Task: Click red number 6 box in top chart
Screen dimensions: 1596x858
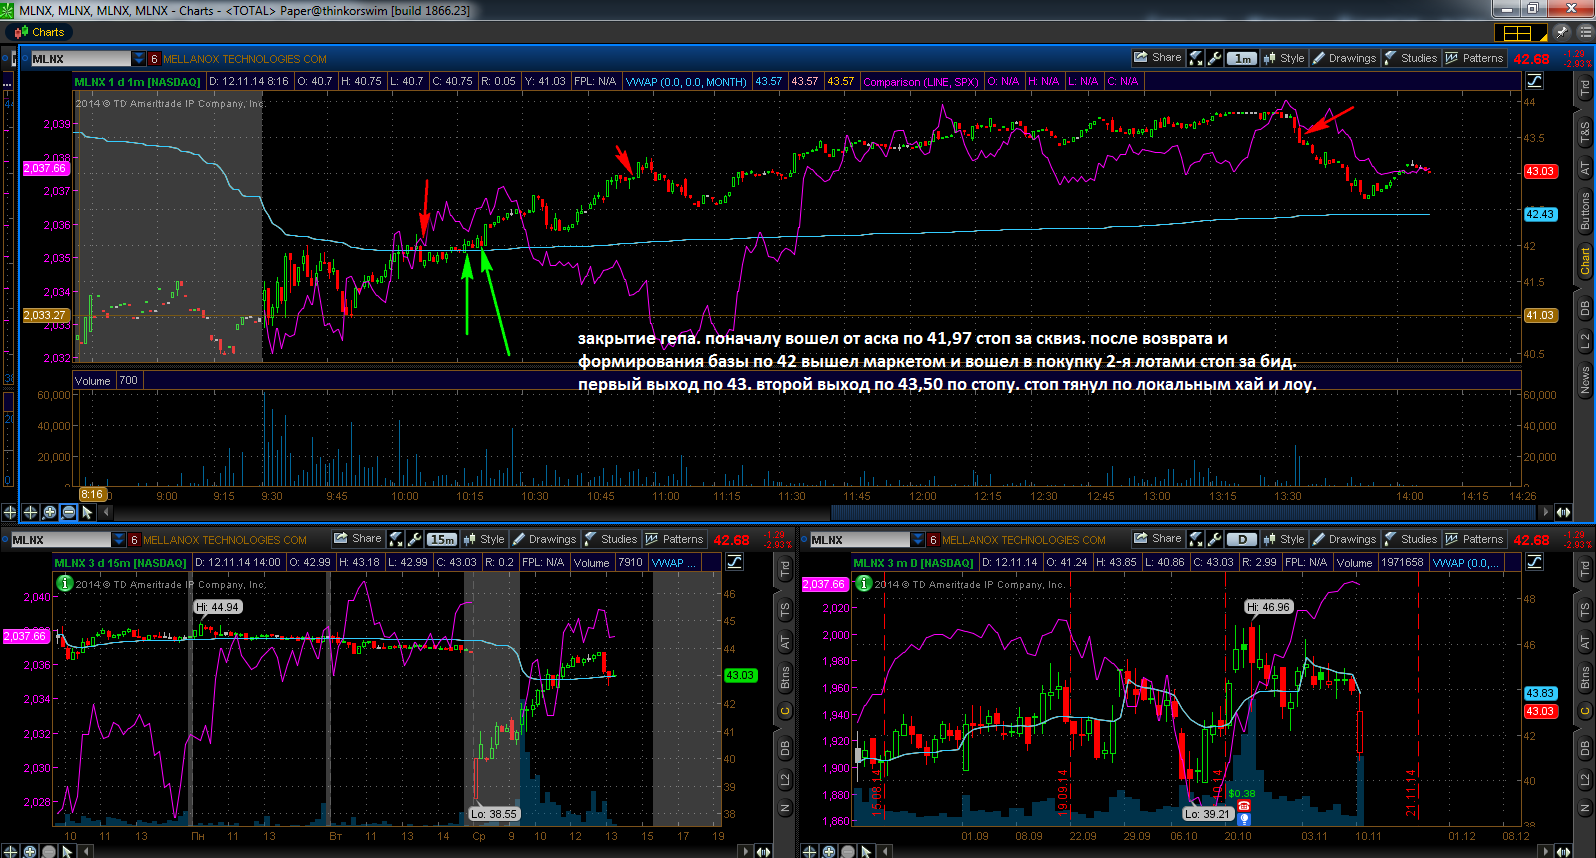Action: pyautogui.click(x=154, y=59)
